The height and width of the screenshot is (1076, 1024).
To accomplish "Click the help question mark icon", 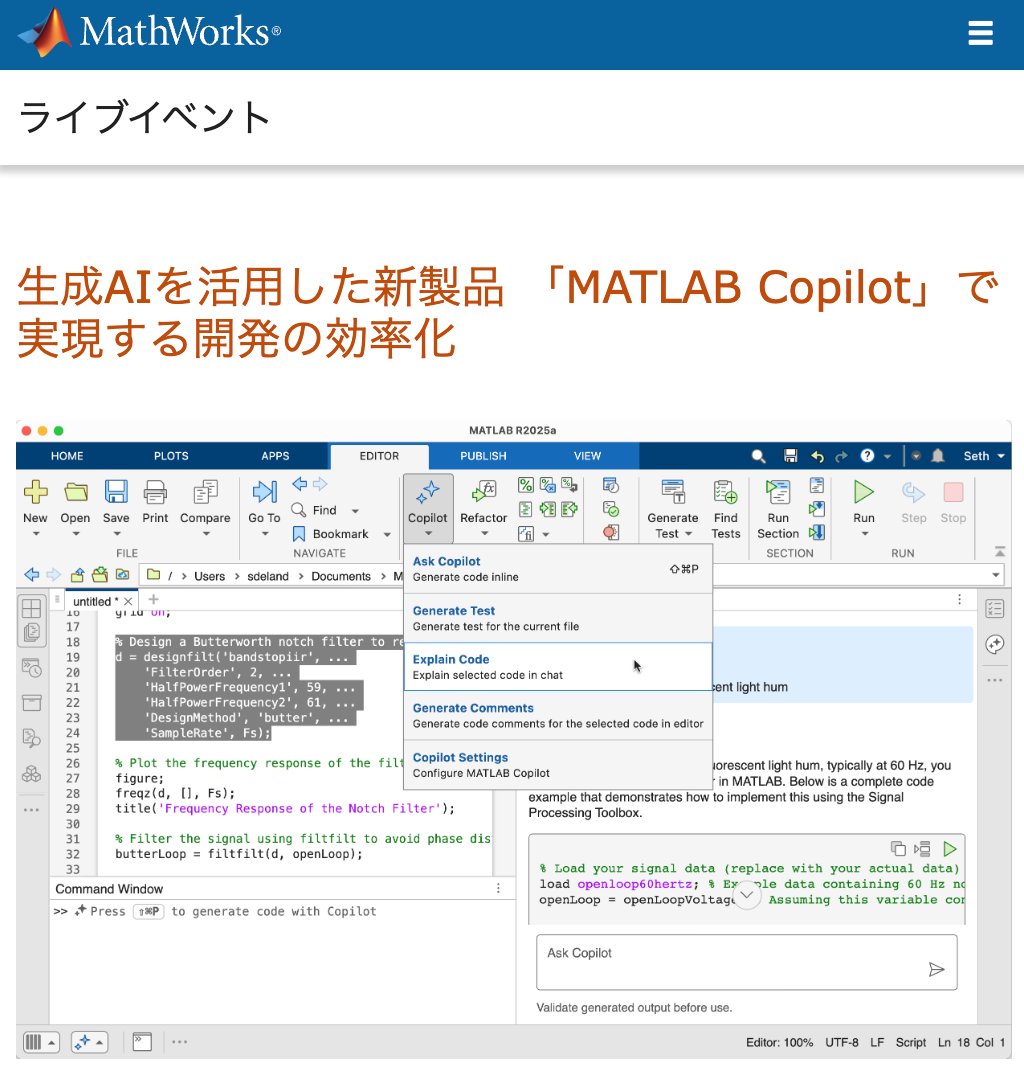I will [x=868, y=456].
